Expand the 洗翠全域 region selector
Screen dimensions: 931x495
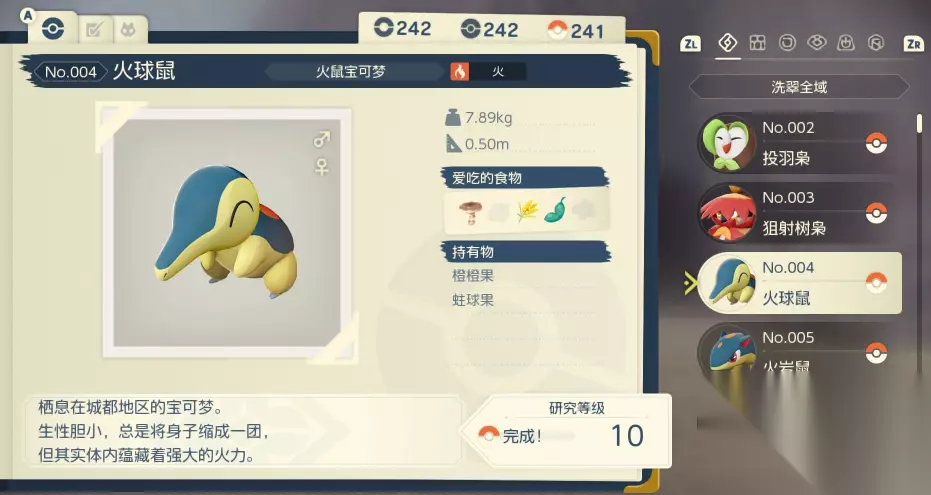tap(799, 87)
